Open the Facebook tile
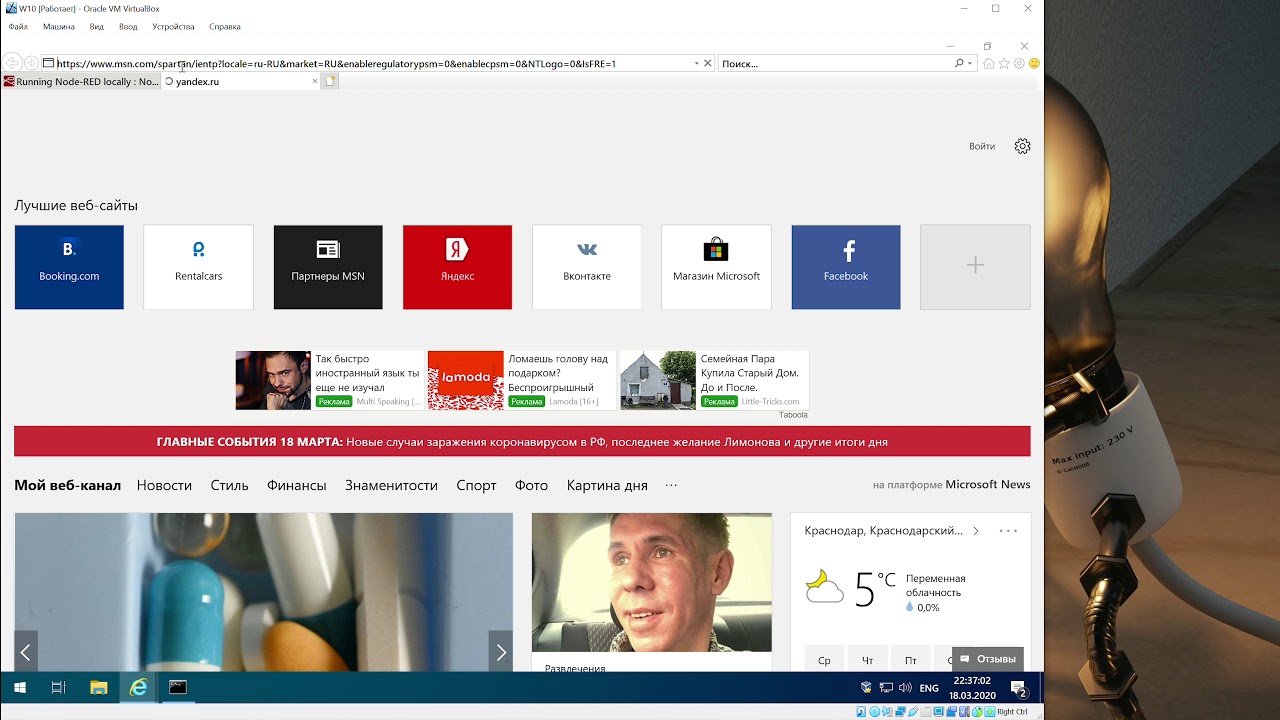The height and width of the screenshot is (720, 1280). pos(846,267)
